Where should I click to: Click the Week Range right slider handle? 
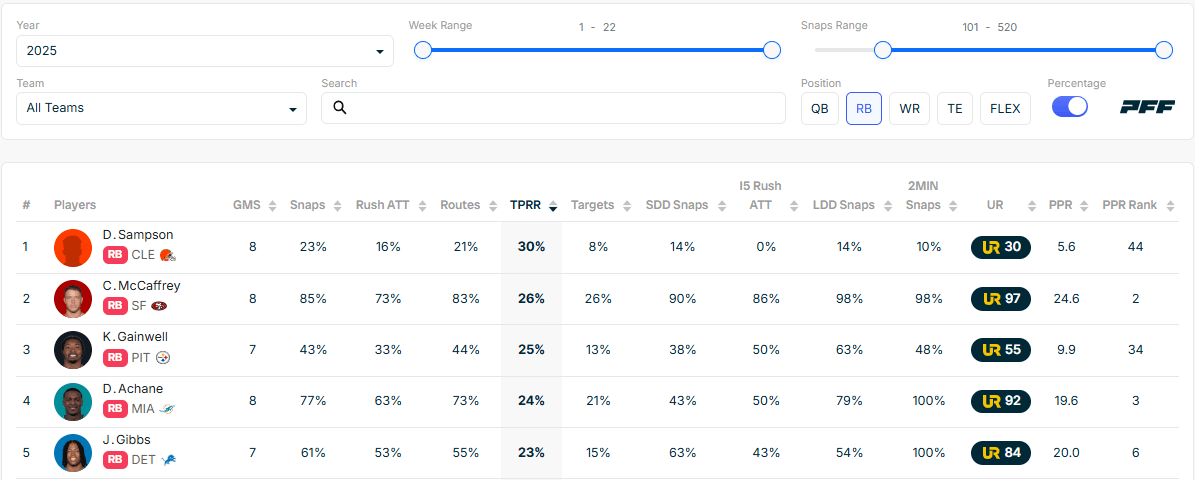pyautogui.click(x=771, y=50)
